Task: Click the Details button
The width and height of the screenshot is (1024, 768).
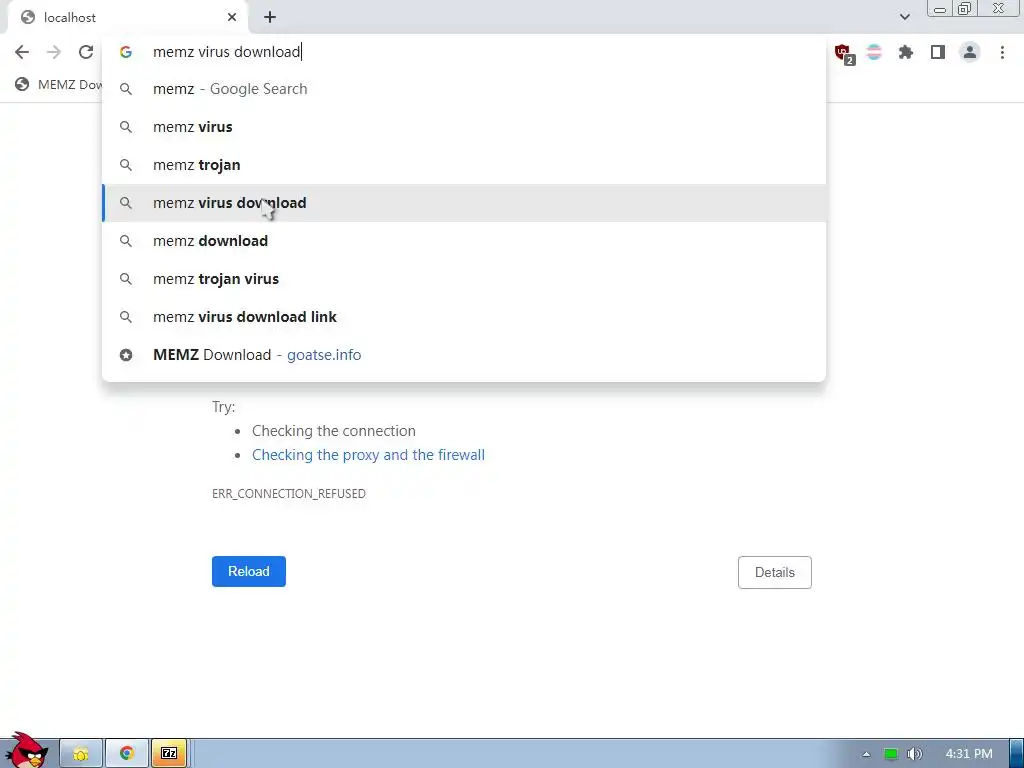Action: pyautogui.click(x=775, y=572)
